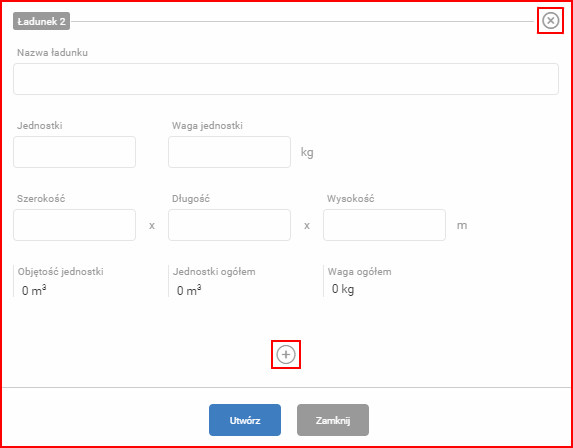Select the Objętość jednostki 0 m³ value

[34, 291]
